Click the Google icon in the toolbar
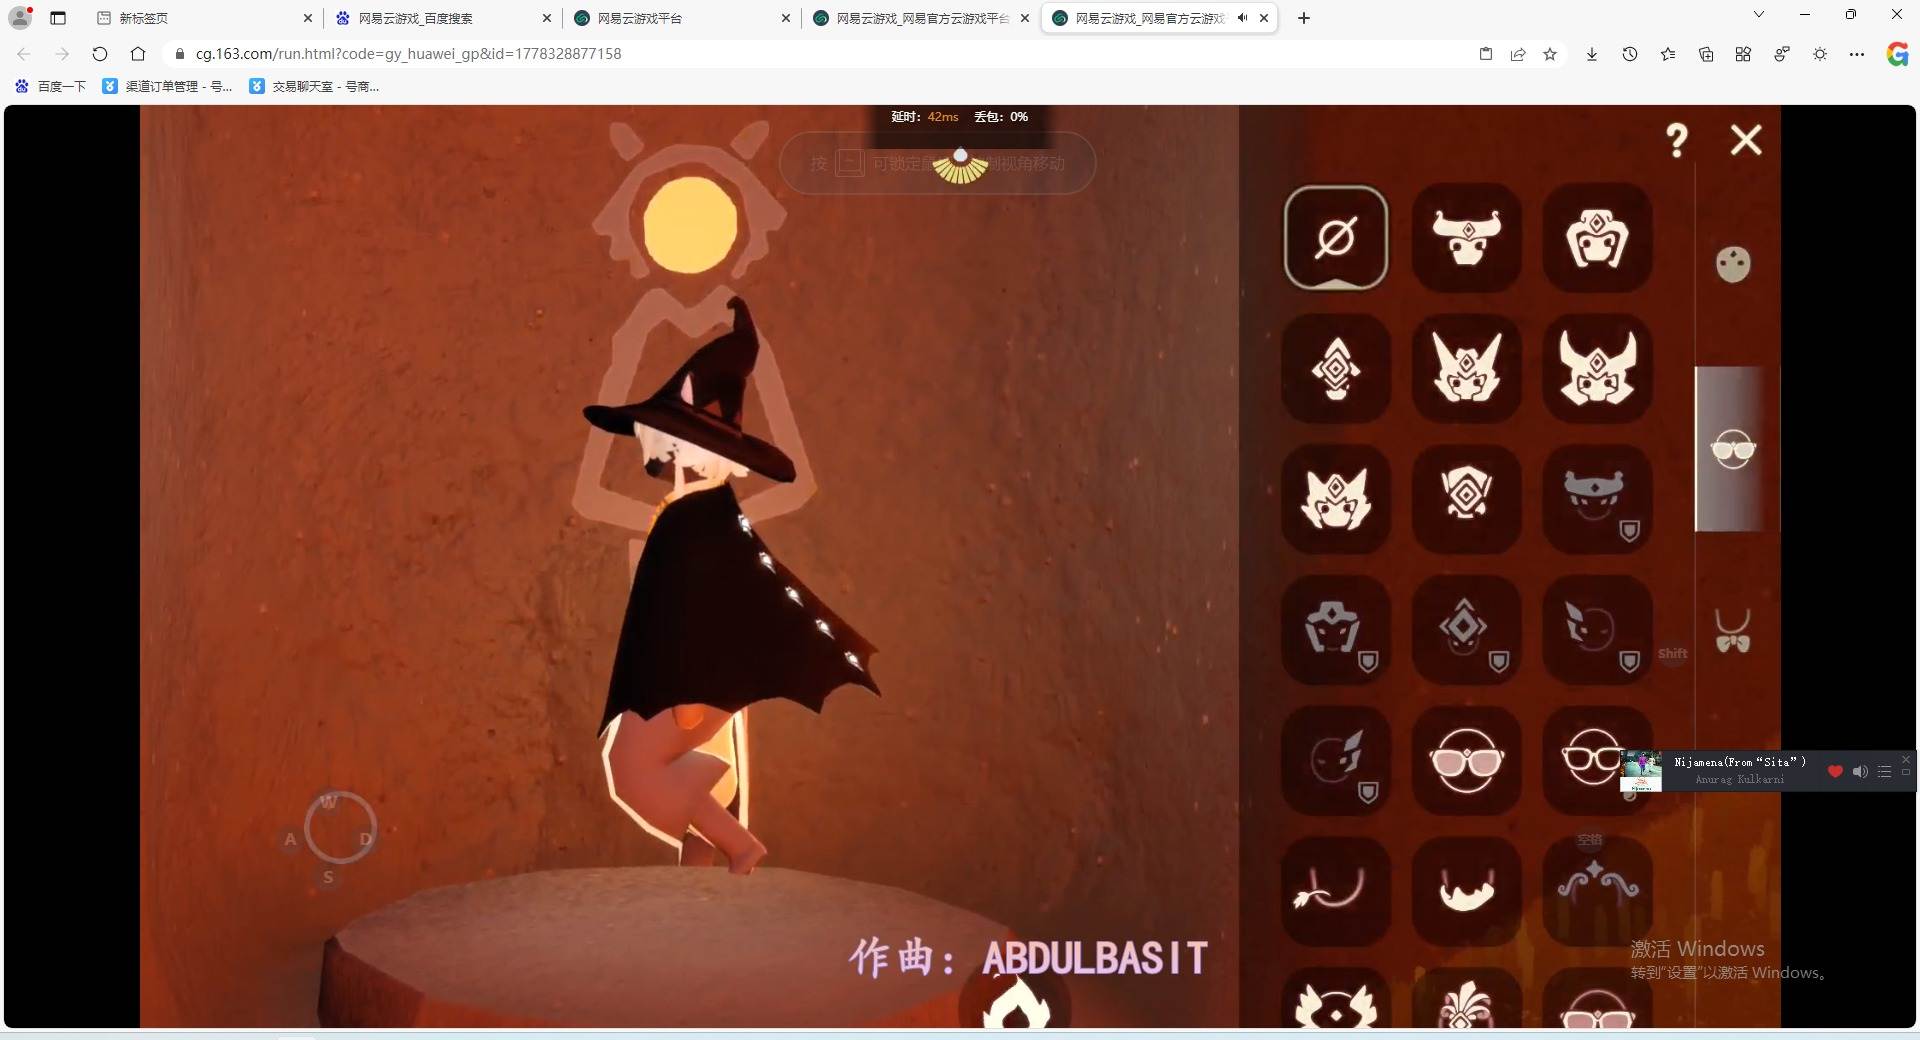The height and width of the screenshot is (1040, 1920). [1897, 54]
